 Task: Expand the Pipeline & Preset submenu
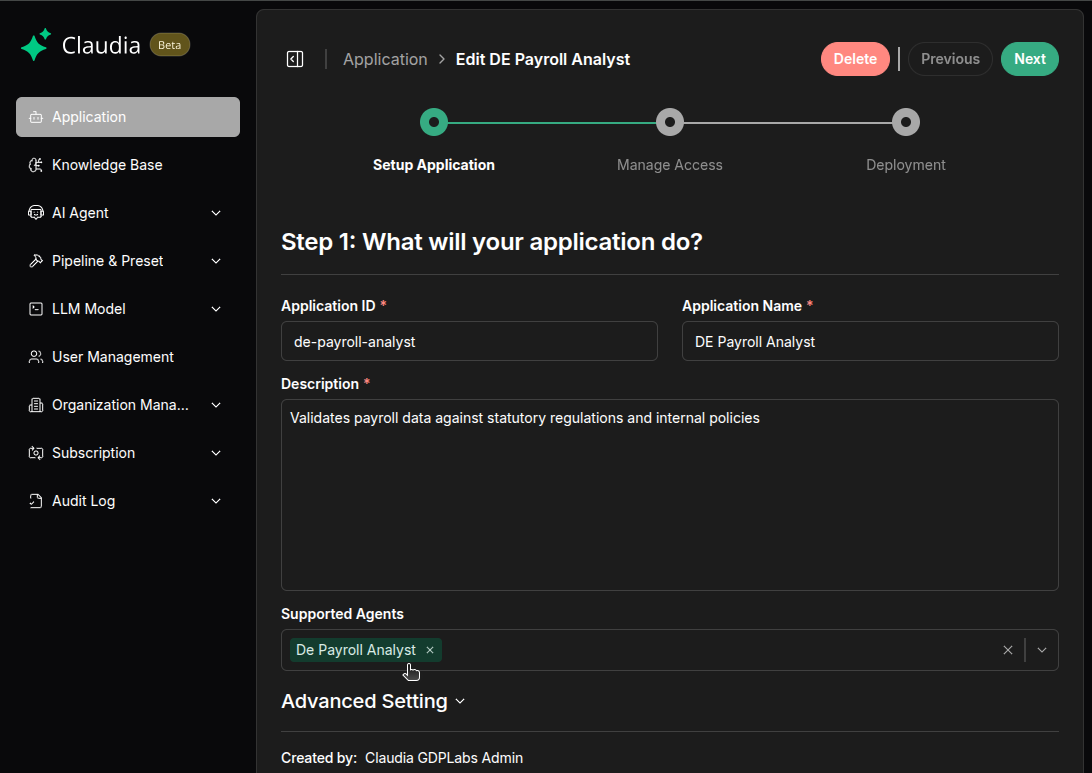216,261
